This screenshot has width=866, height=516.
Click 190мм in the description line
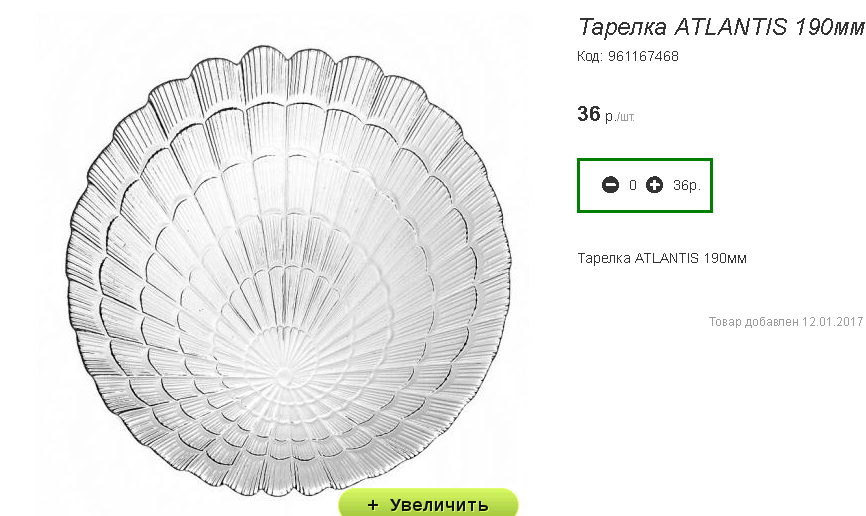725,258
